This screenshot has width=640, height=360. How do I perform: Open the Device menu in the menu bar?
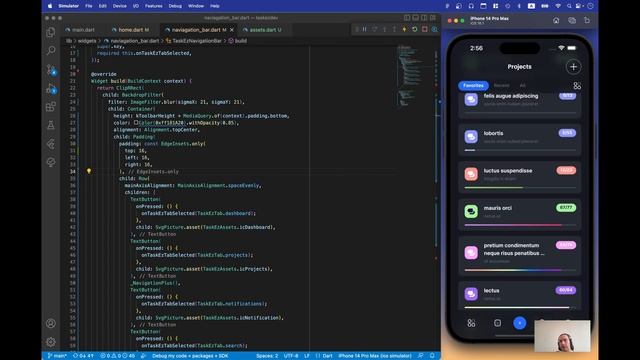[x=119, y=6]
